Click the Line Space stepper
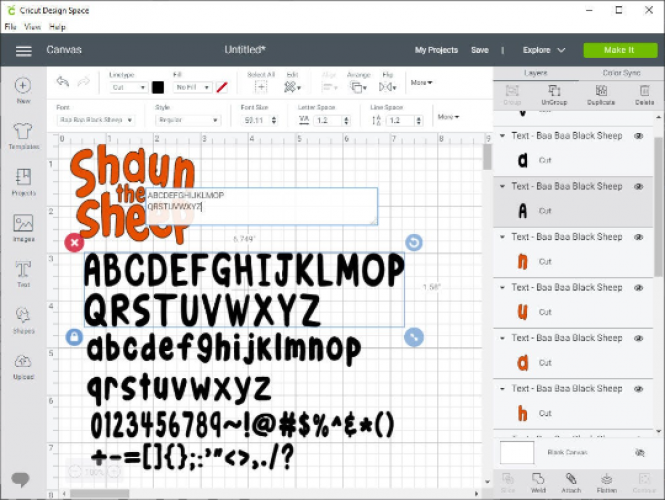The height and width of the screenshot is (500, 665). pyautogui.click(x=419, y=120)
